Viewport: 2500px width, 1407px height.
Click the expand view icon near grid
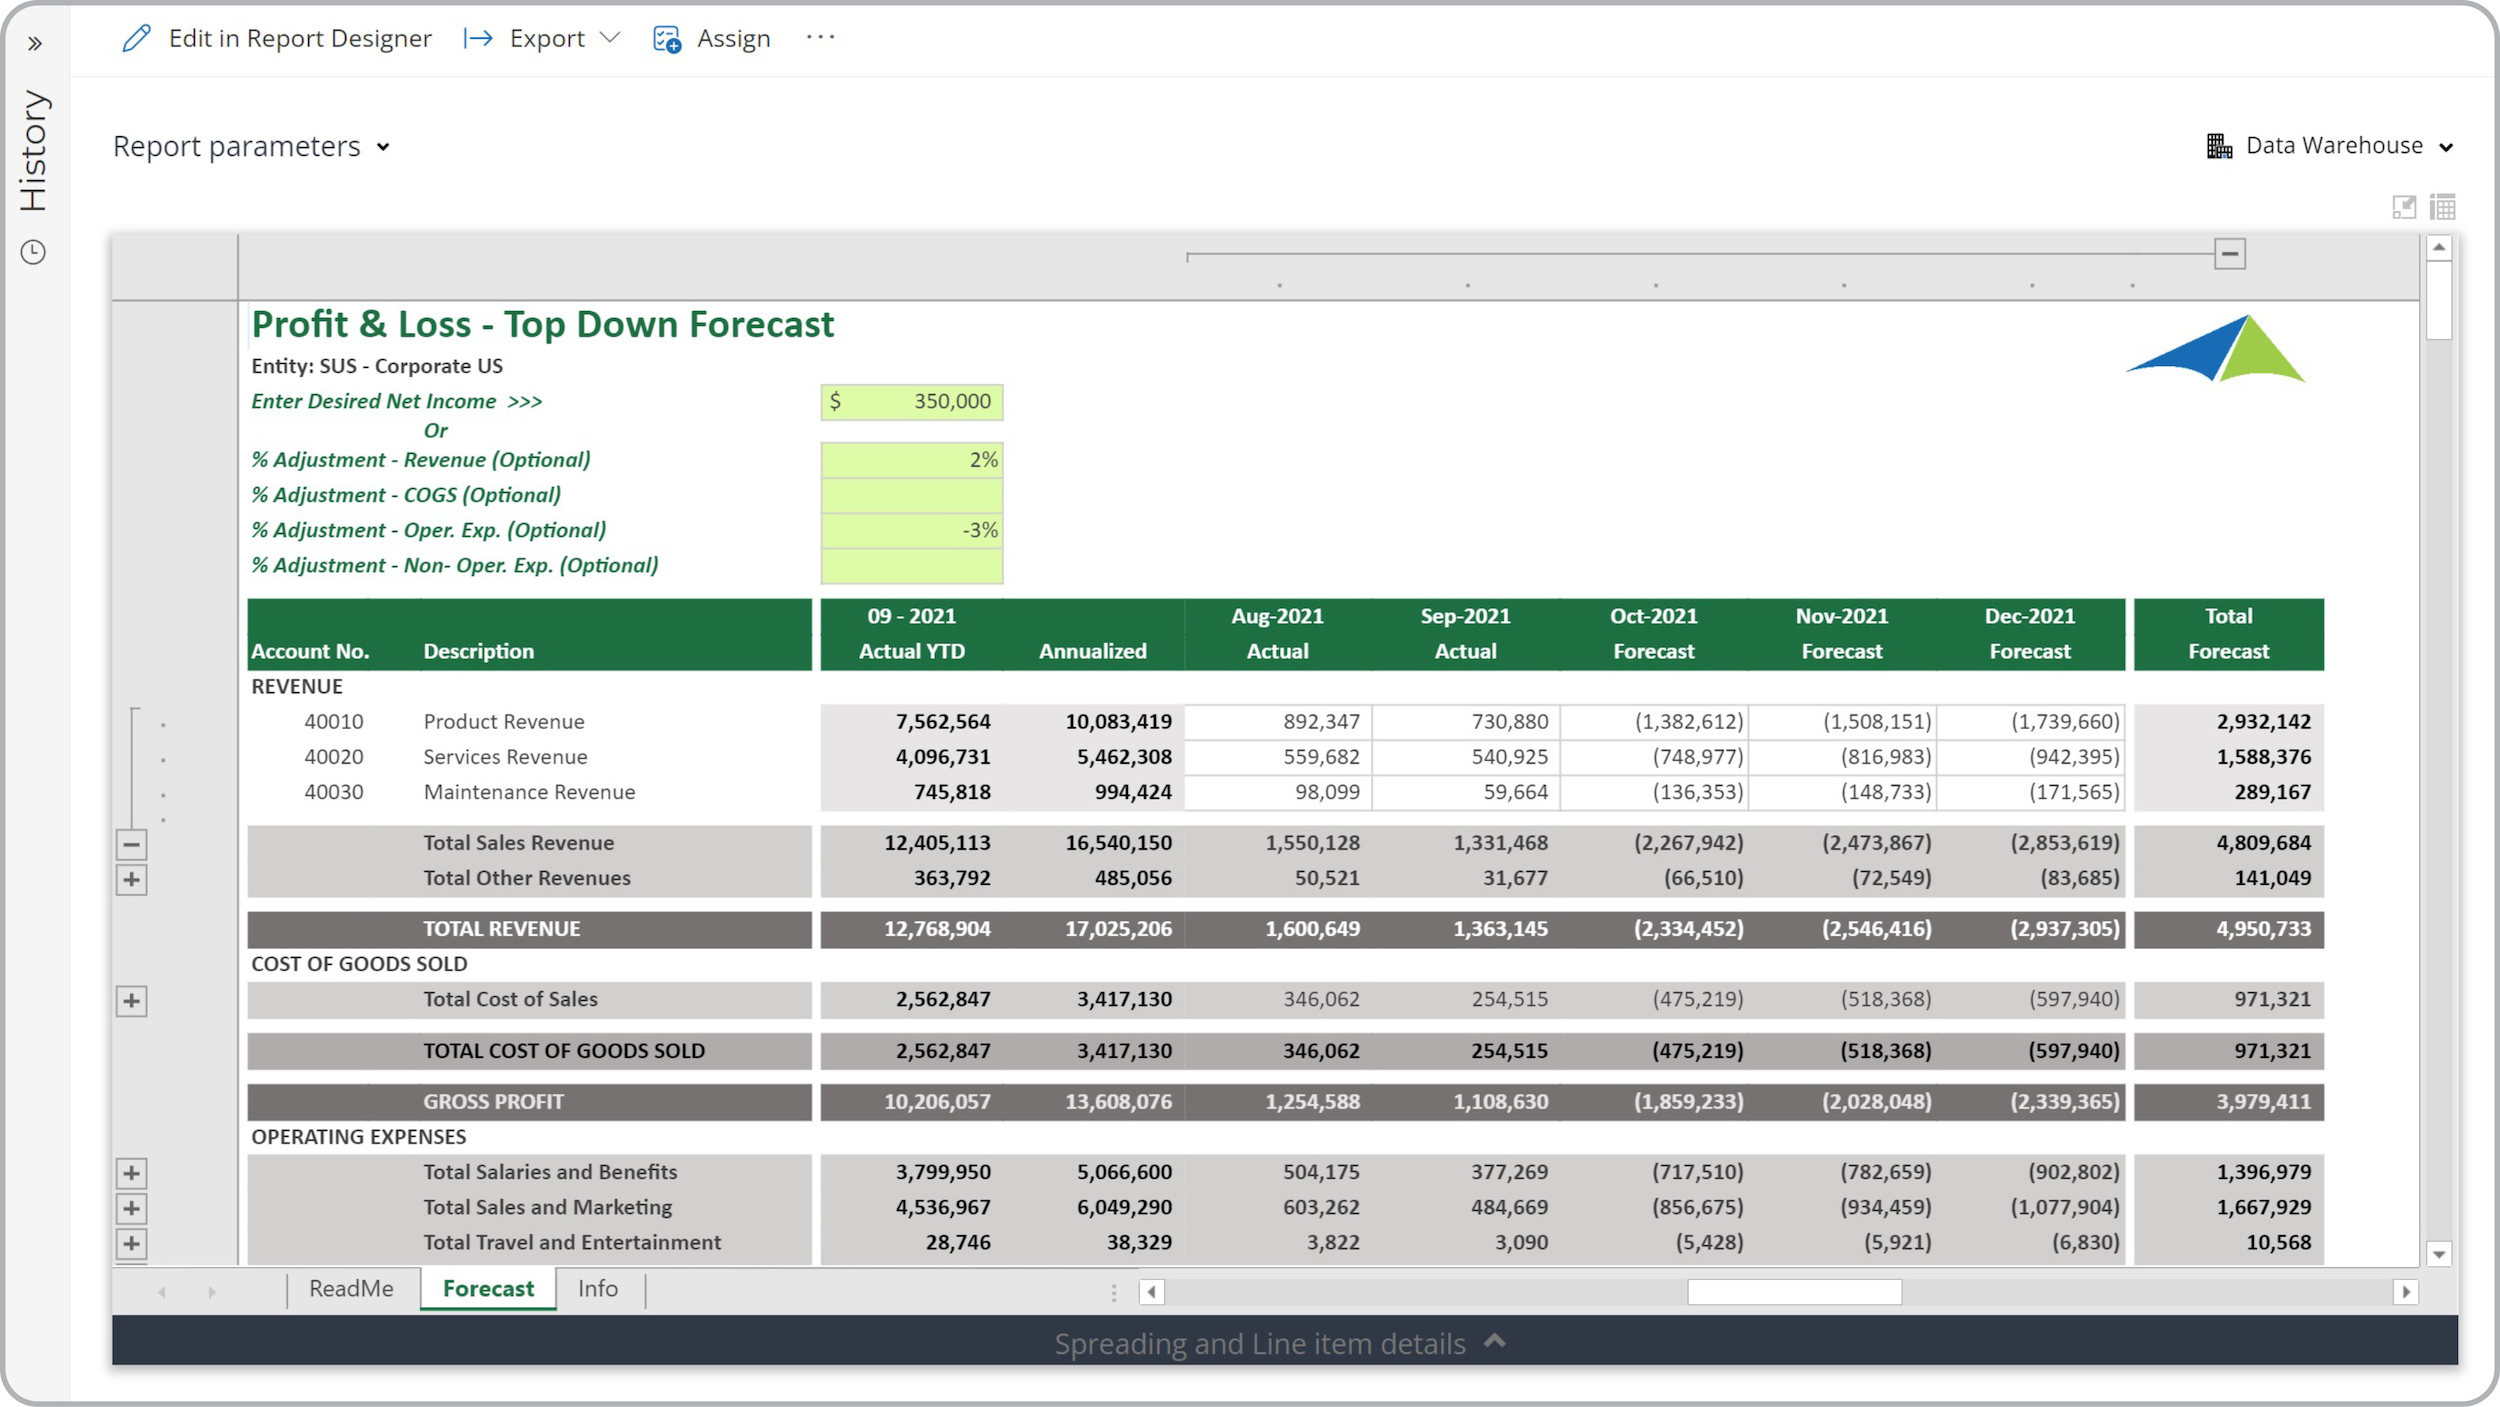pos(2404,207)
